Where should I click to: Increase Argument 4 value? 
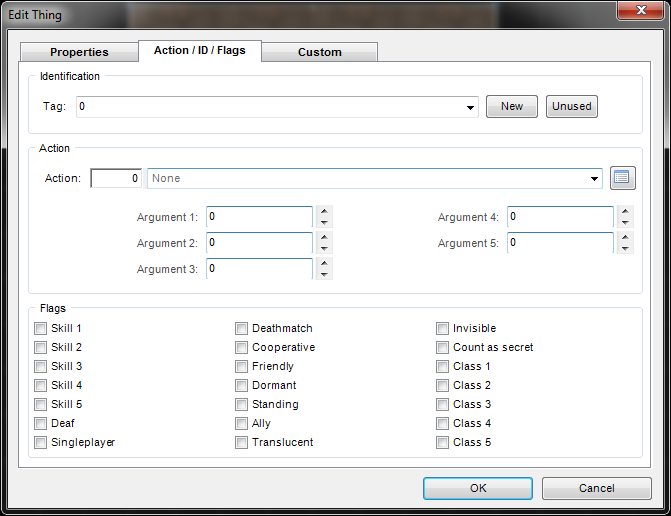pos(625,211)
